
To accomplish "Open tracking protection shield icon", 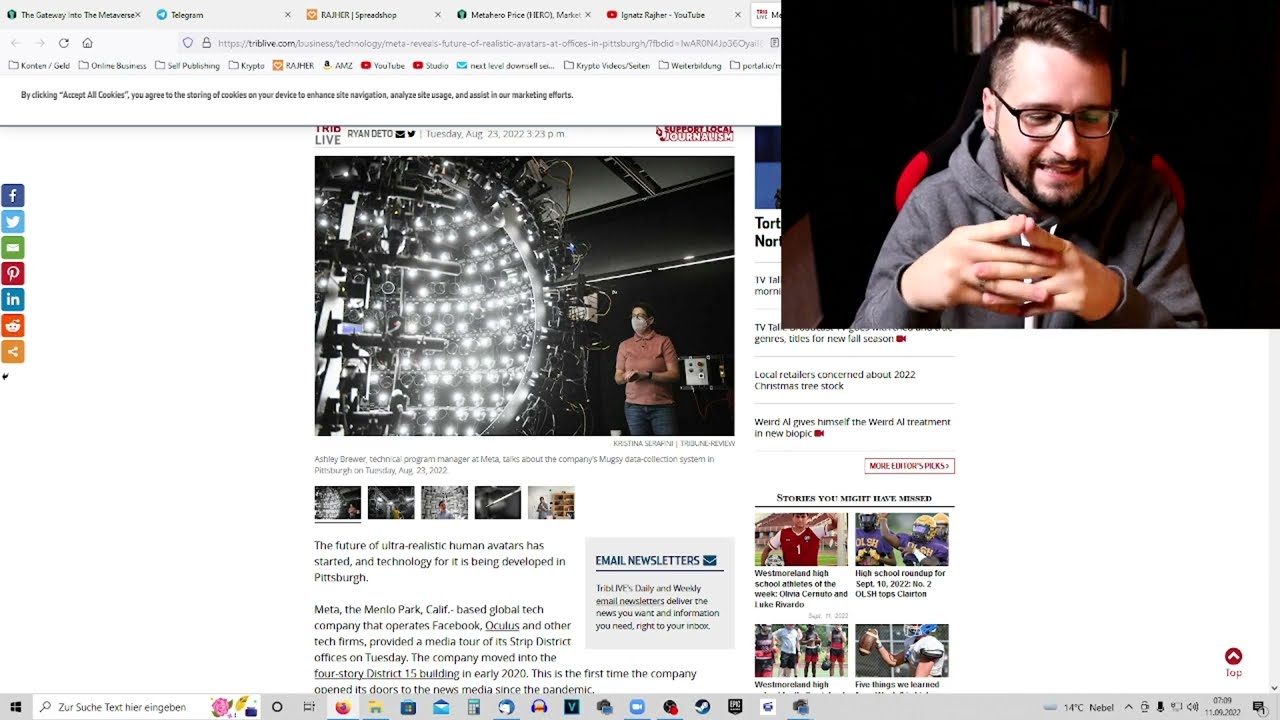I will tap(187, 43).
